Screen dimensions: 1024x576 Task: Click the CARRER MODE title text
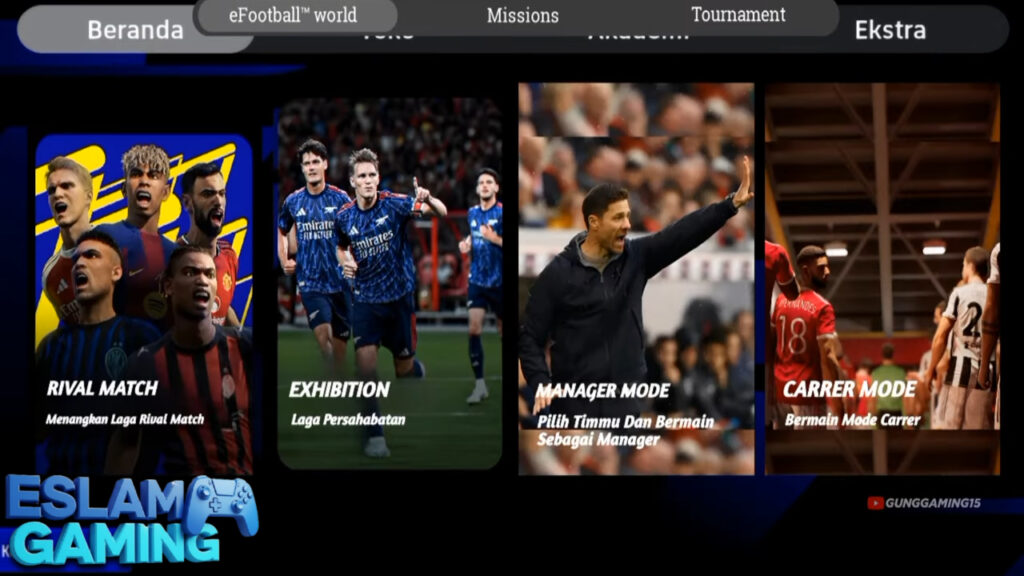point(850,389)
